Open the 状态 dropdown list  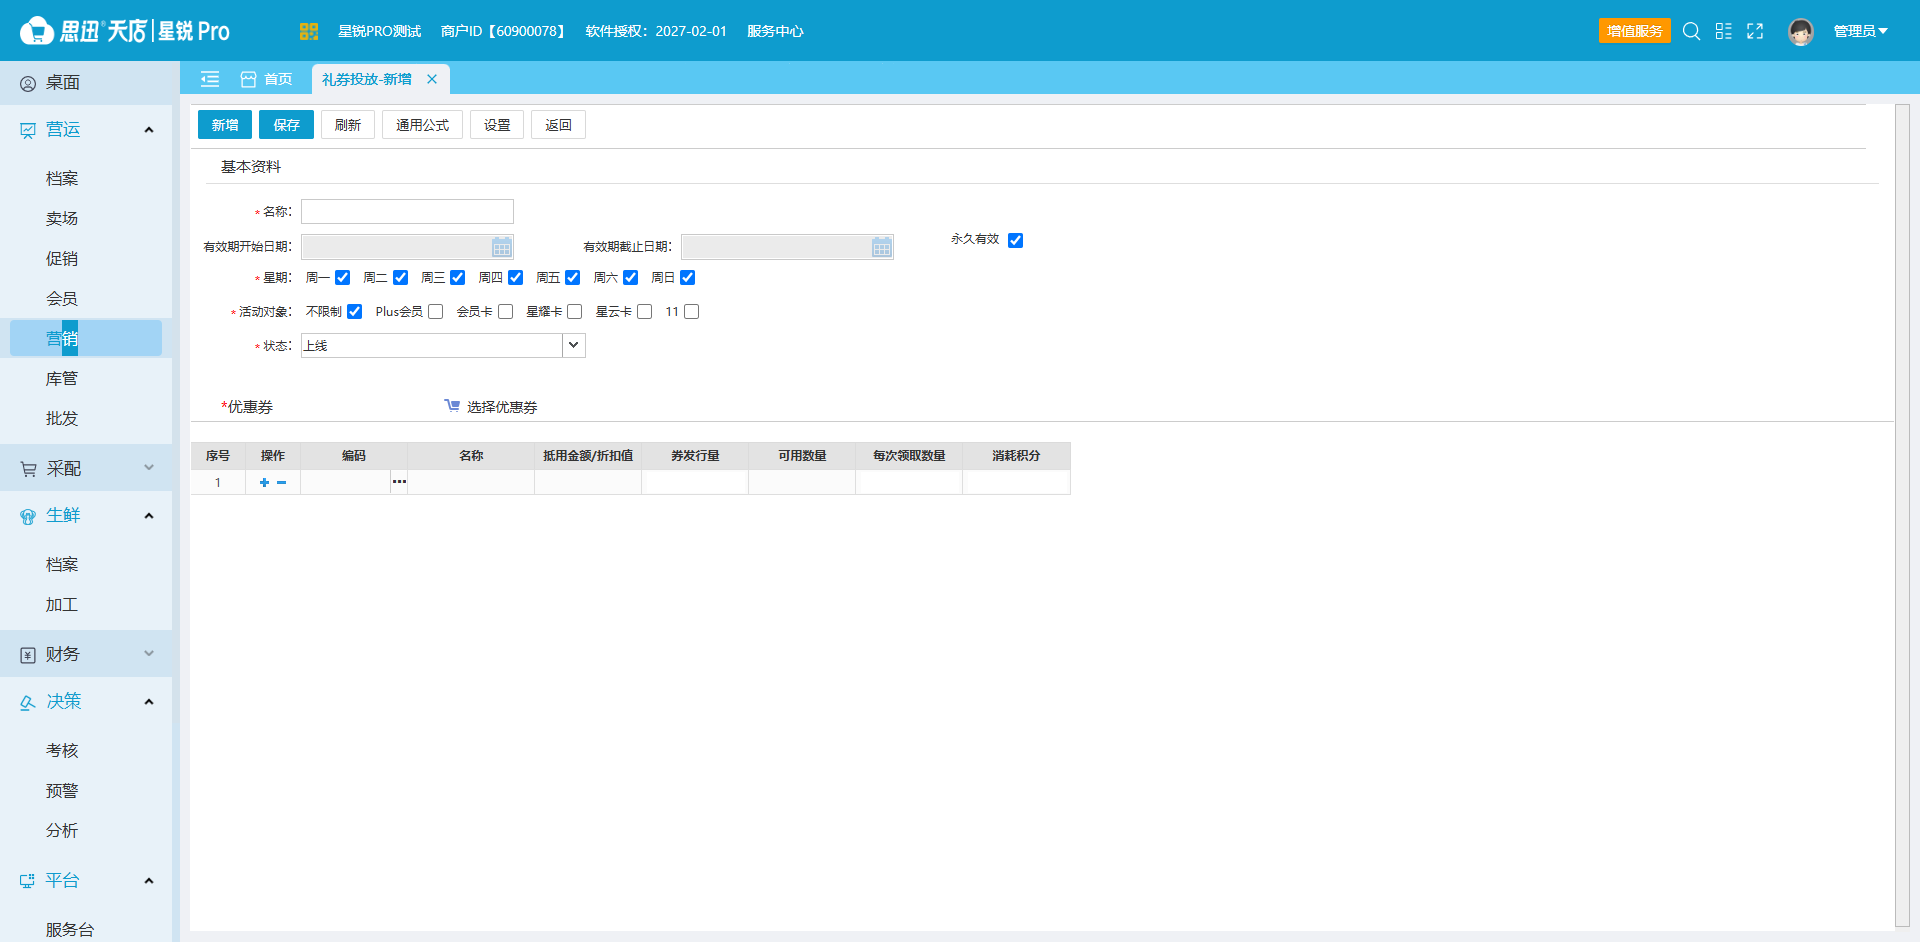click(x=574, y=345)
